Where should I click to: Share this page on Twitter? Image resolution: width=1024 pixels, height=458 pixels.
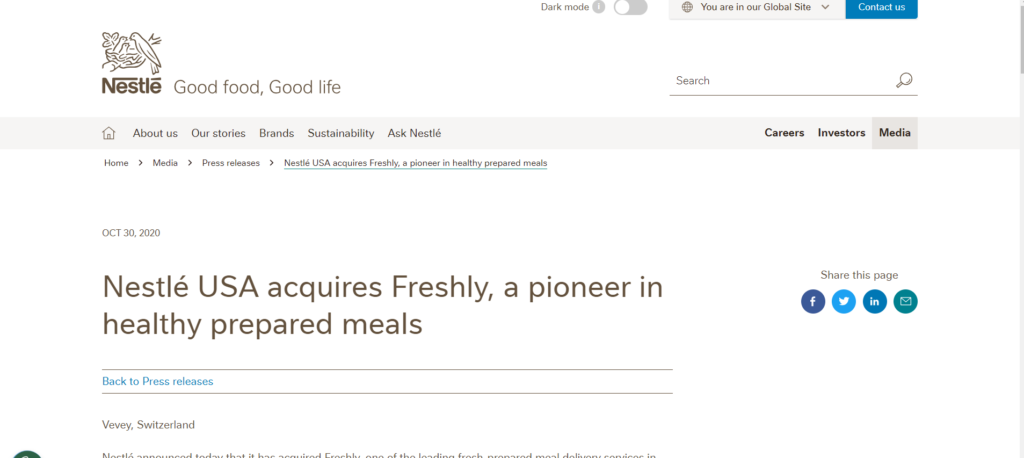pyautogui.click(x=844, y=301)
